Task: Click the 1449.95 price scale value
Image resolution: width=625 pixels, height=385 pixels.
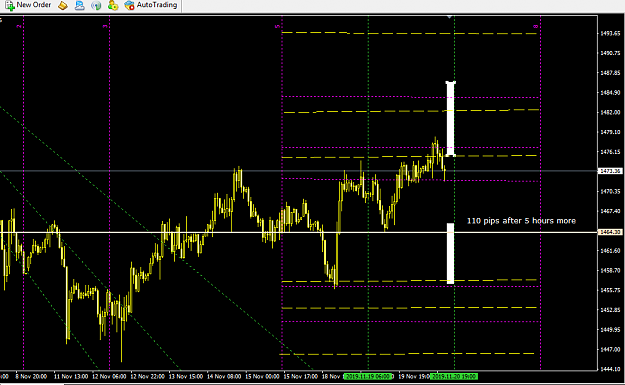Action: click(611, 330)
